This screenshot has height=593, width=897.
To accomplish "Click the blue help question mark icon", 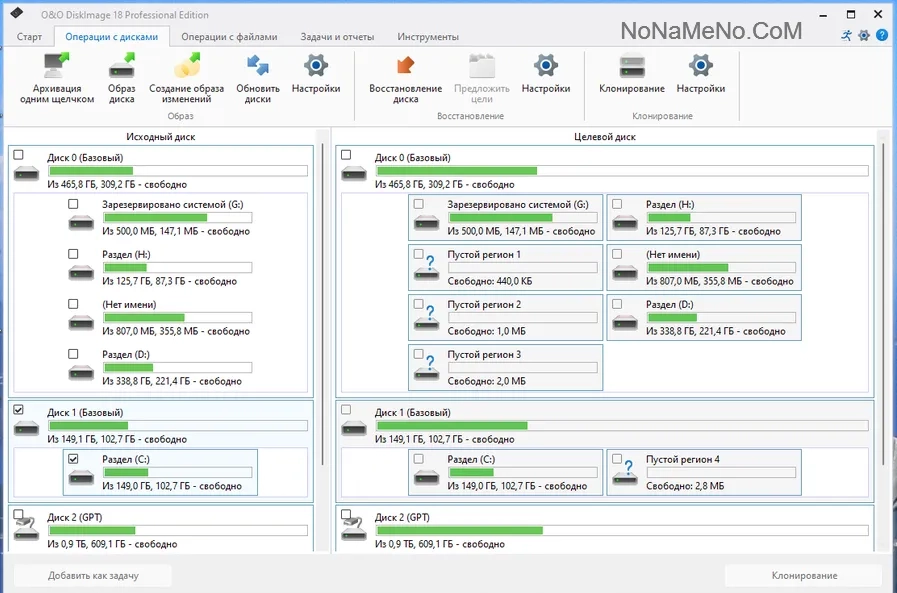I will click(x=882, y=35).
